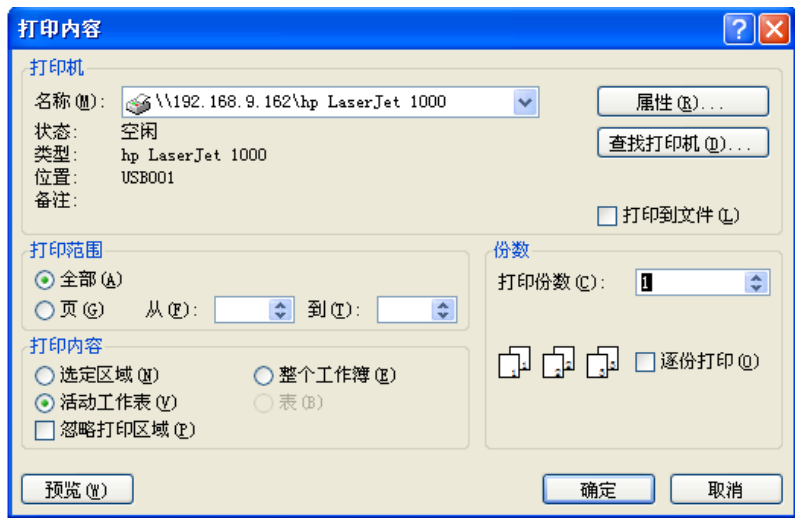Click the printer icon in name field
The width and height of the screenshot is (801, 525).
(x=138, y=104)
